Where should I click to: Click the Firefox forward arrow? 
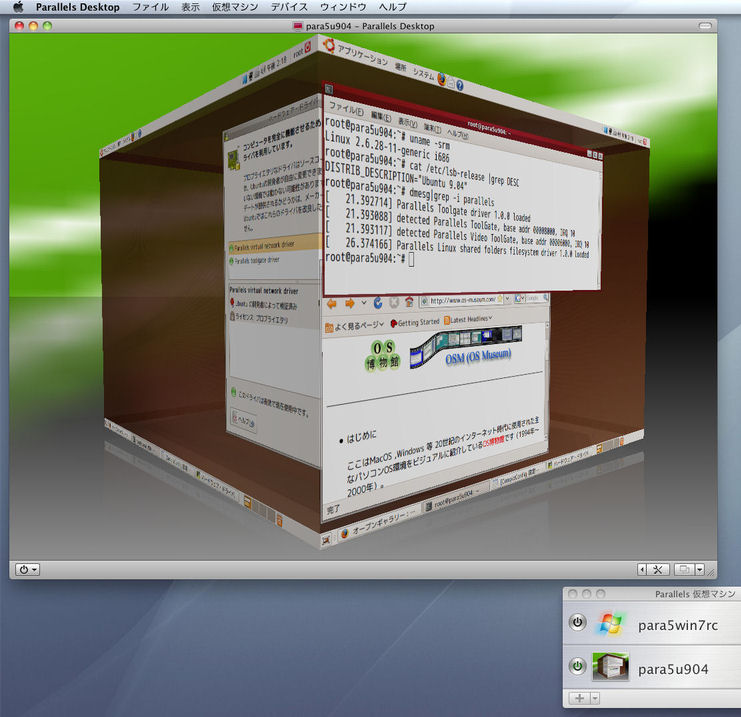350,303
